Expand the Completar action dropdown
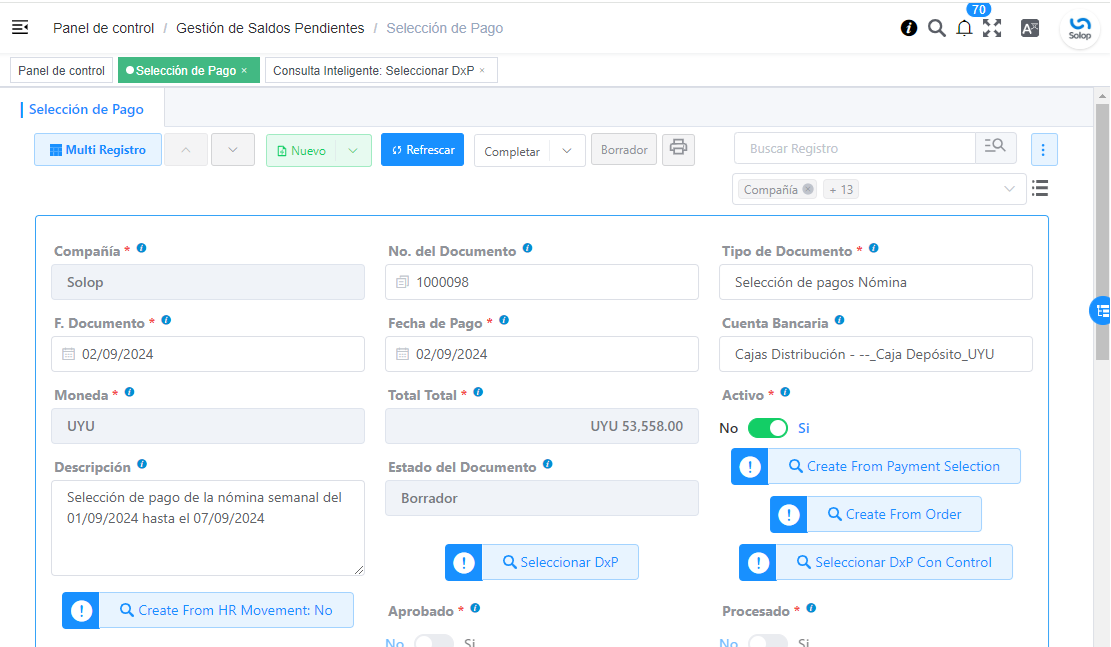The image size is (1111, 647). pyautogui.click(x=567, y=151)
